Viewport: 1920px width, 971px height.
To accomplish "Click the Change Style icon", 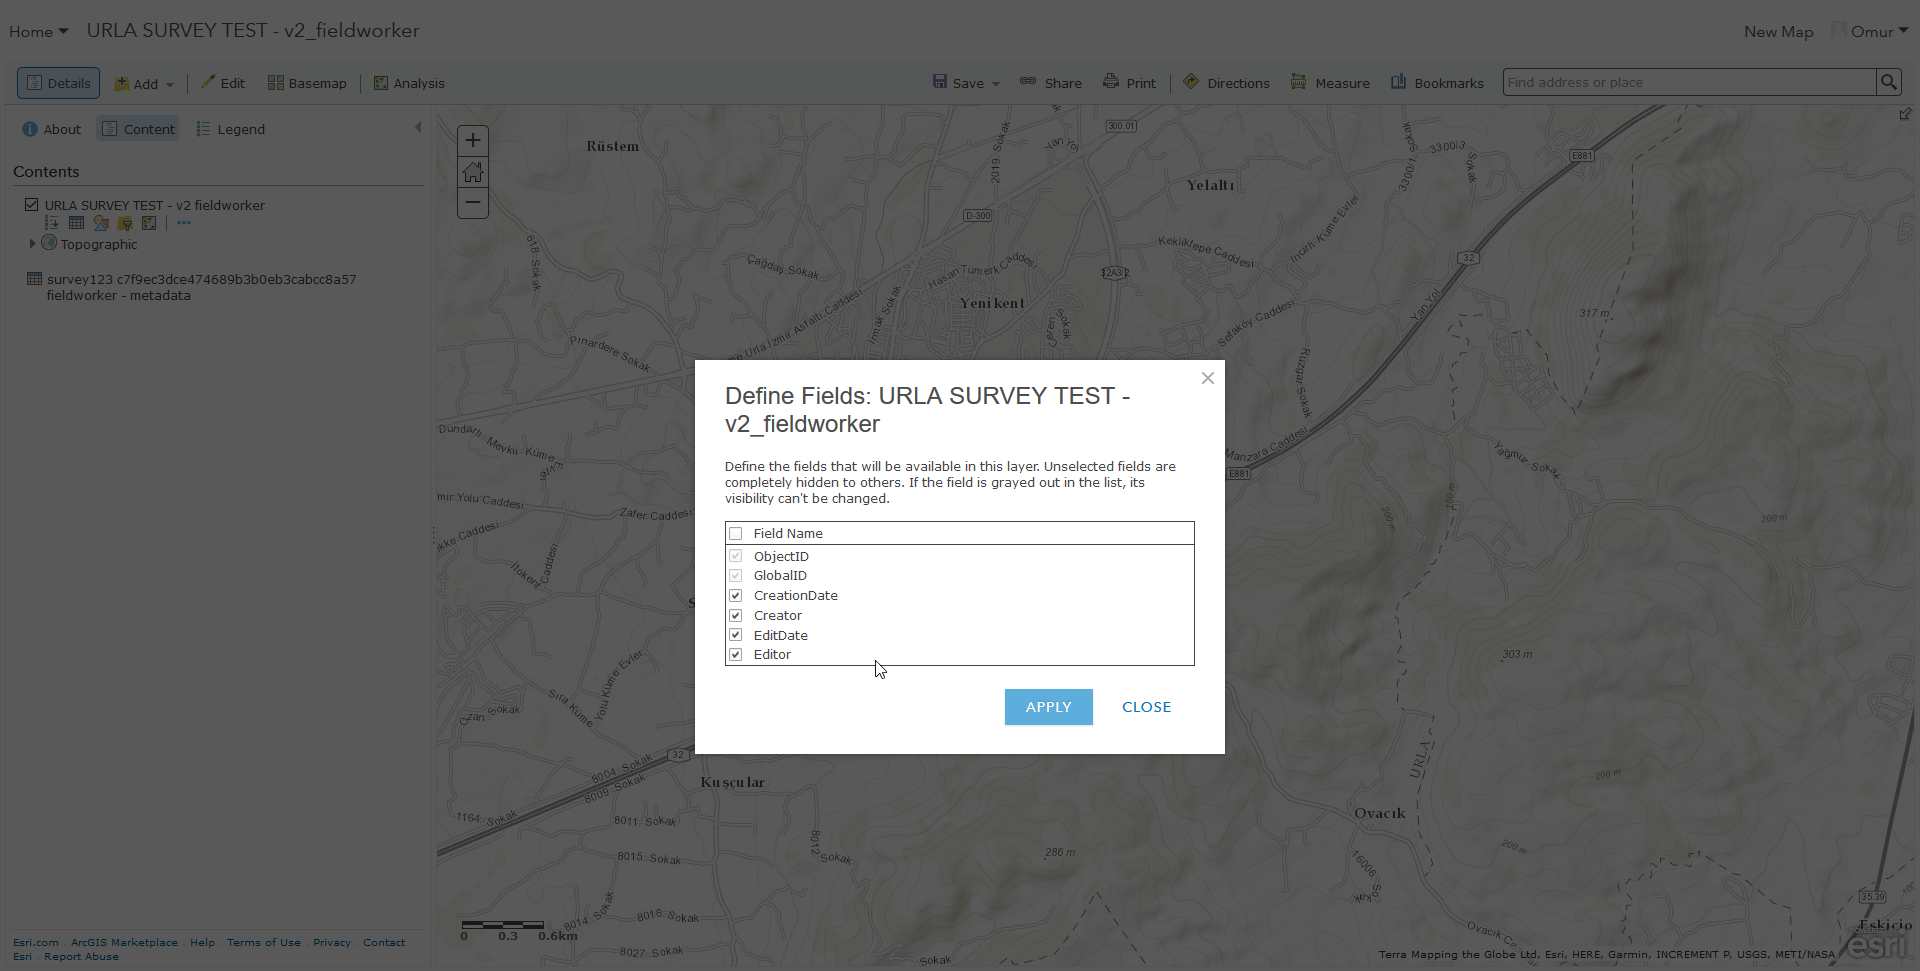I will point(101,223).
